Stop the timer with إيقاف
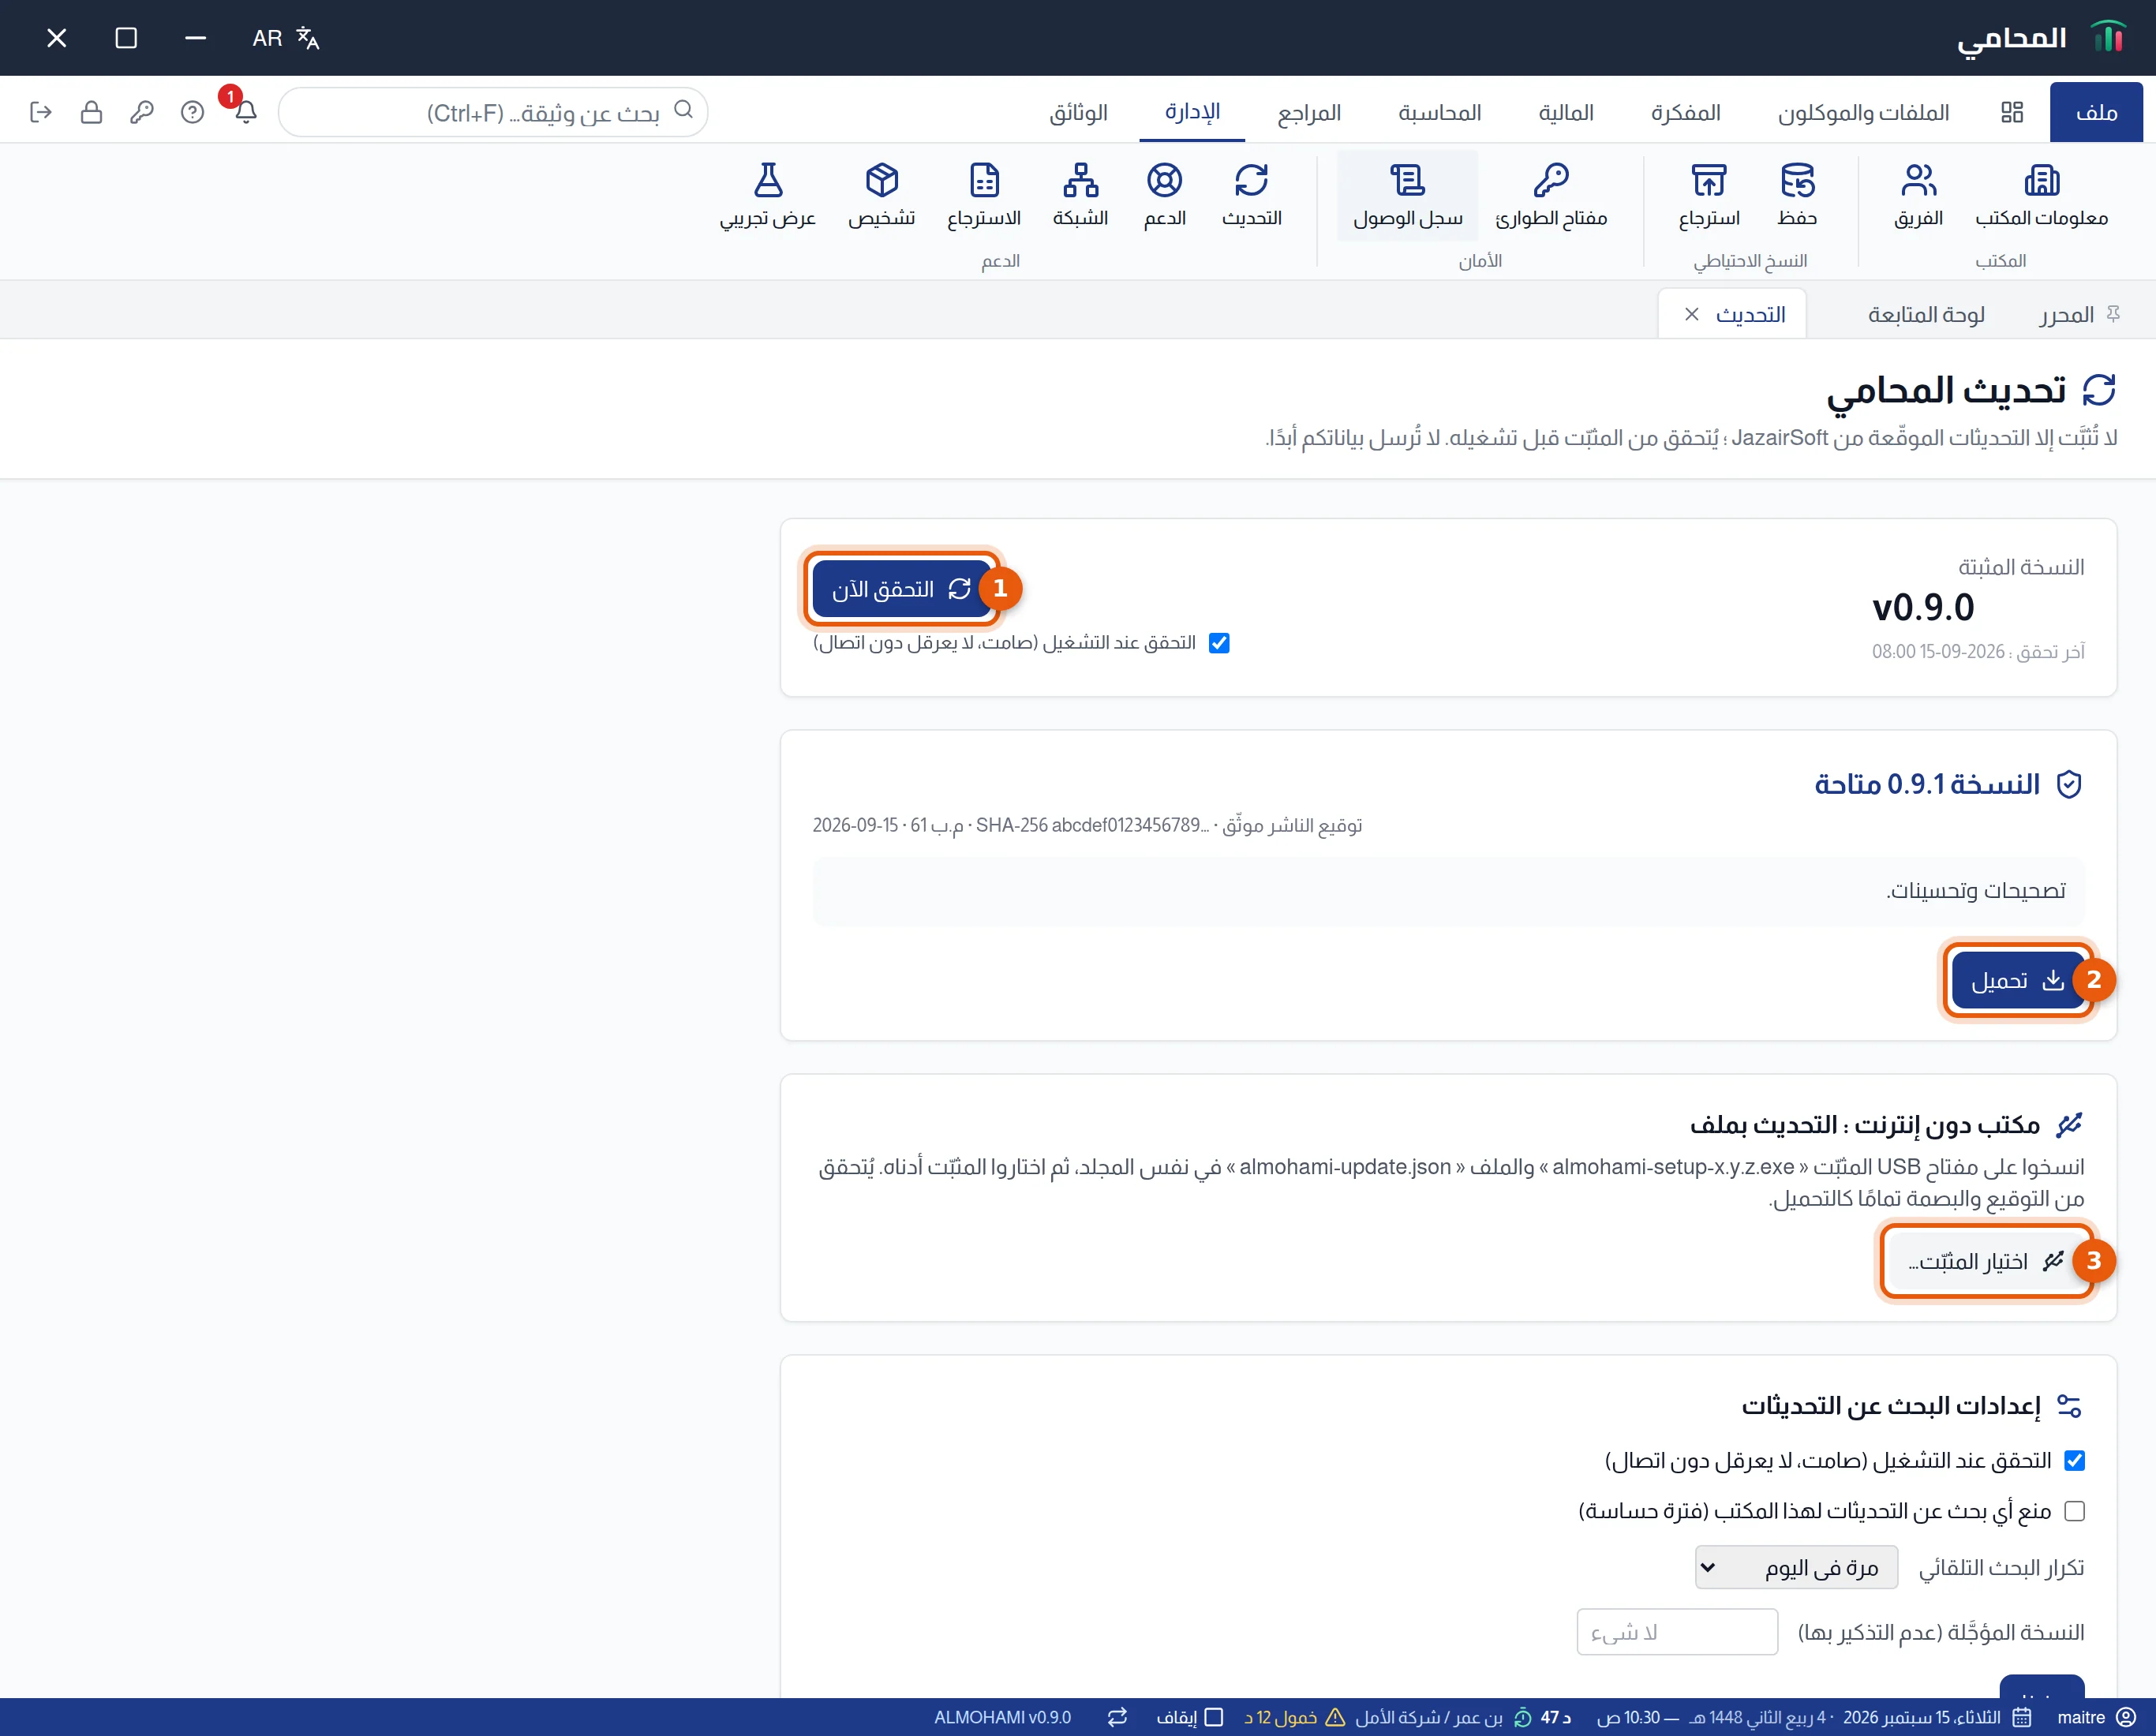Screen dimensions: 2156x1736 tap(1189, 1717)
